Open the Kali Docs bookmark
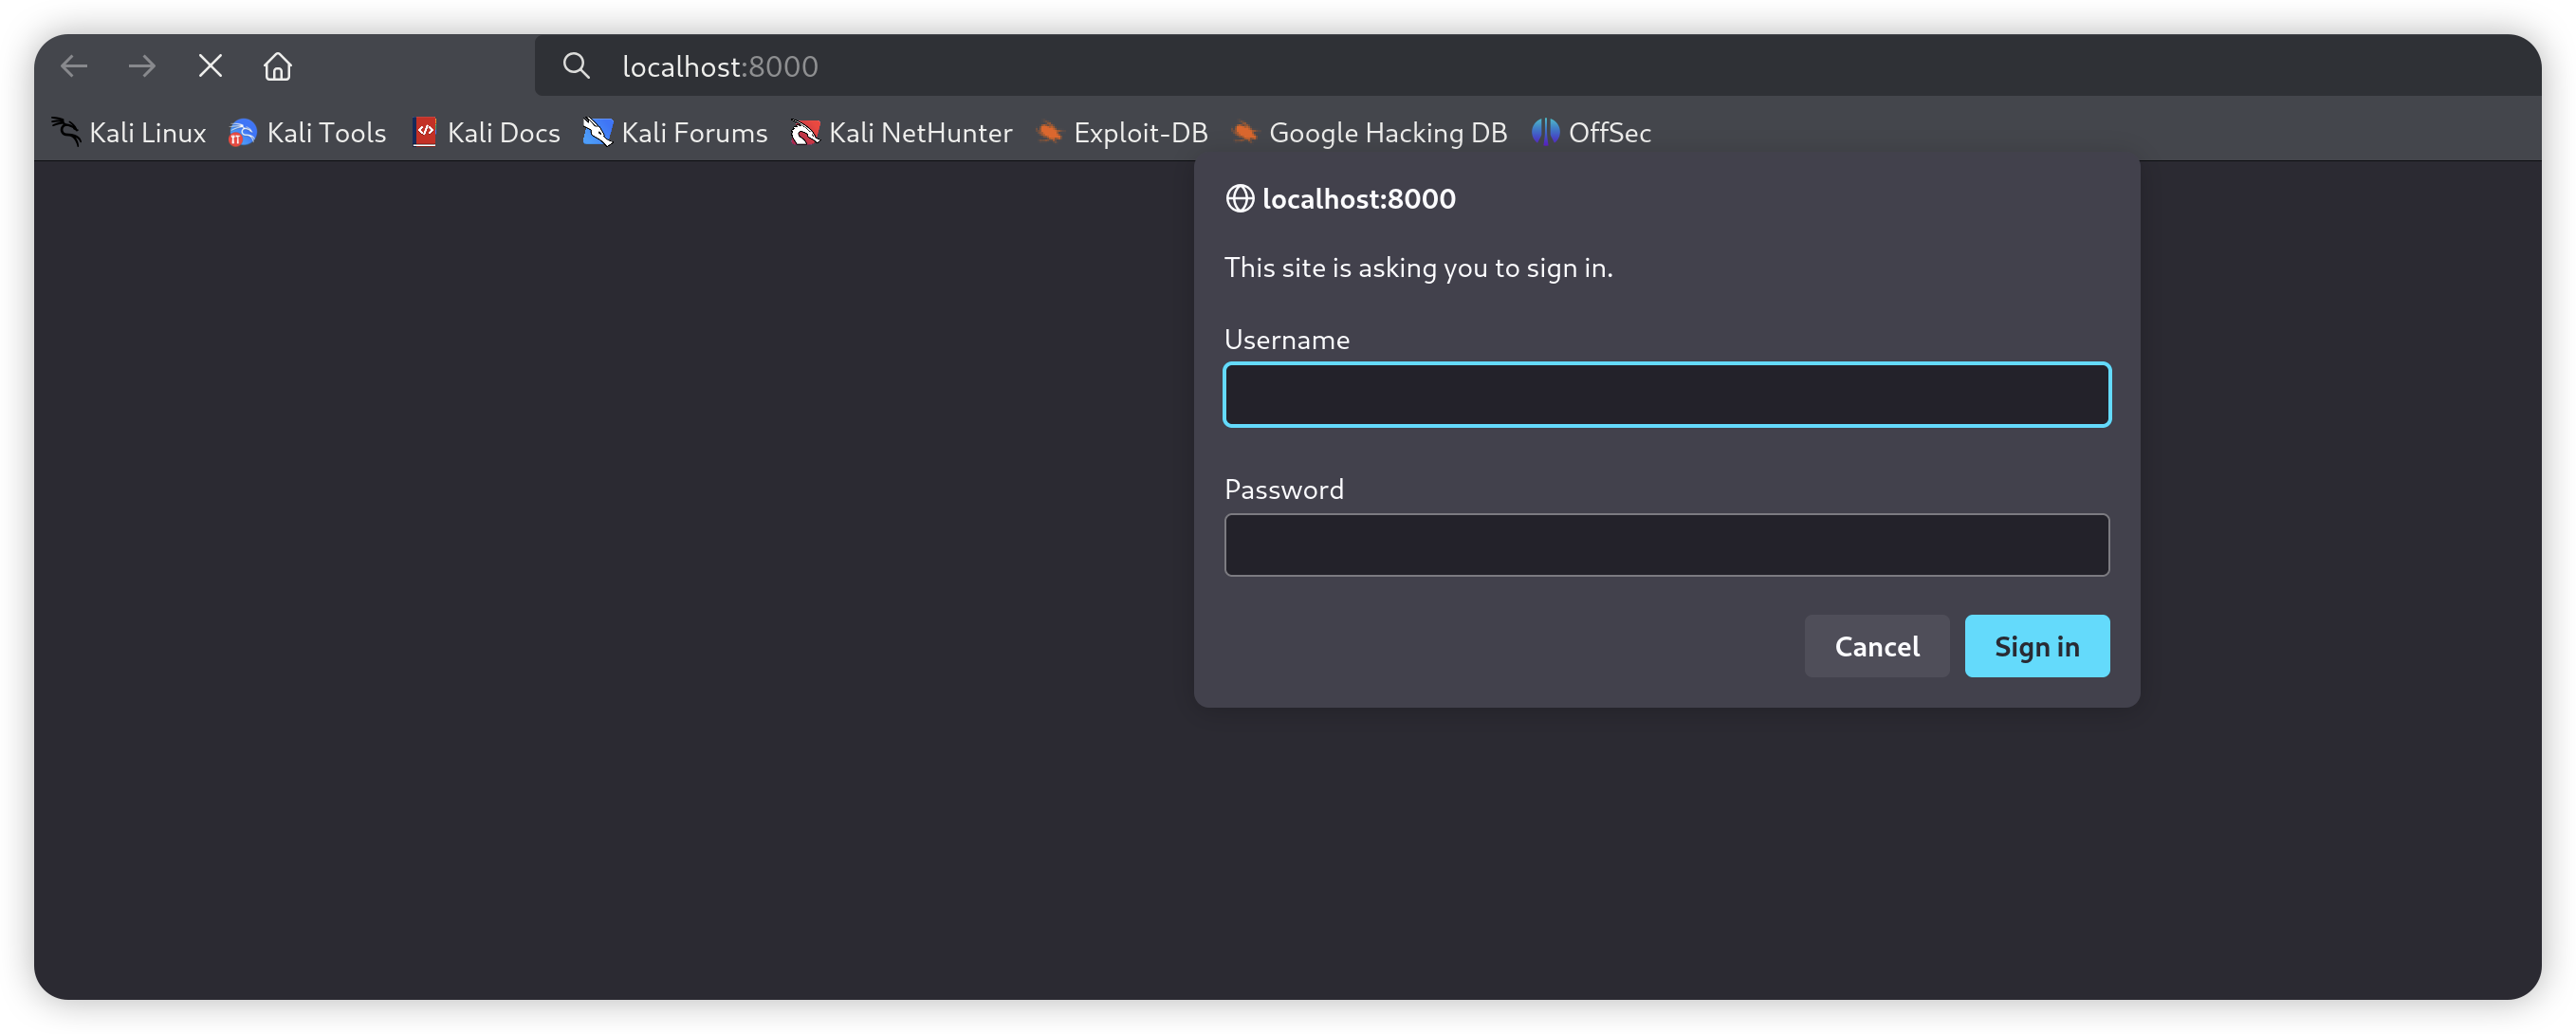The height and width of the screenshot is (1034, 2576). (x=486, y=132)
